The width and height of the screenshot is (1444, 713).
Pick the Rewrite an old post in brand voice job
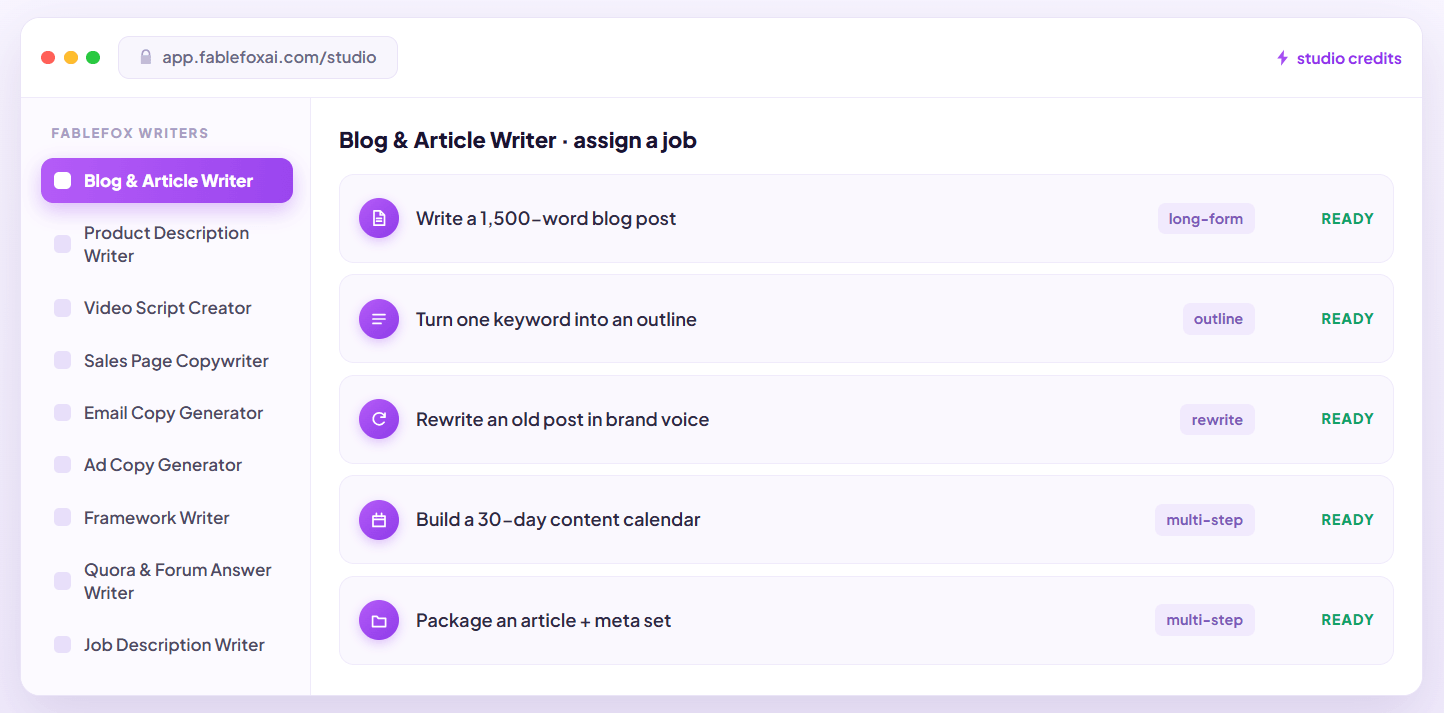pyautogui.click(x=866, y=419)
